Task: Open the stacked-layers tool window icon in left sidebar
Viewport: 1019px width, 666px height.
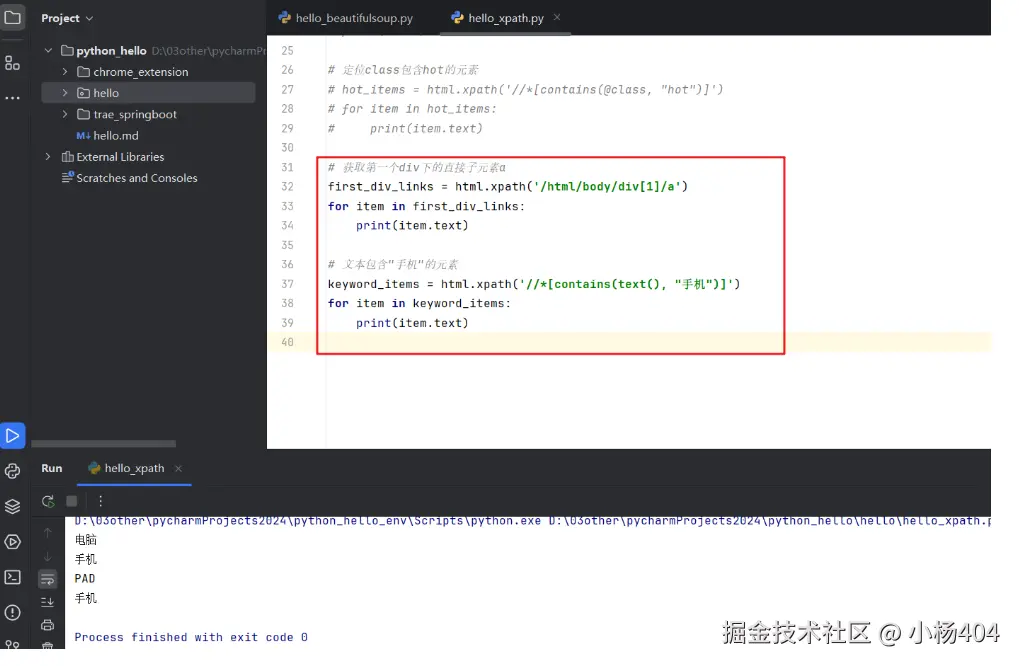Action: (x=12, y=506)
